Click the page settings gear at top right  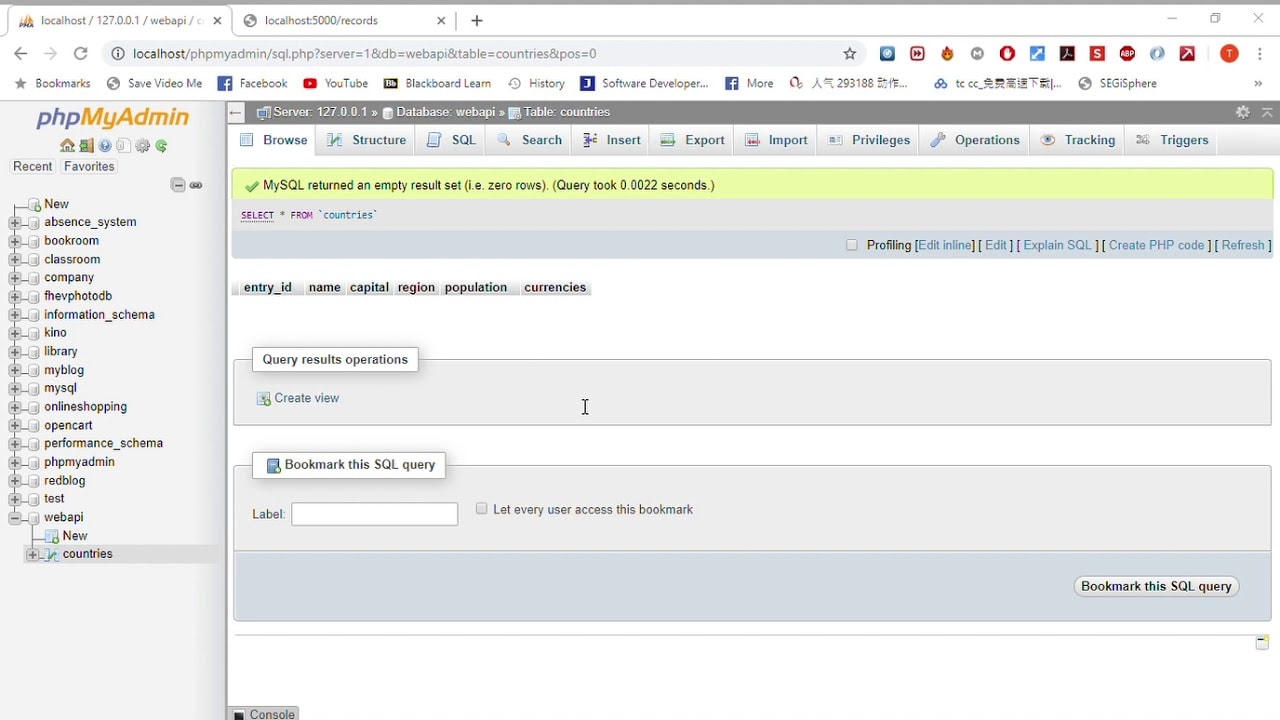(x=1242, y=112)
